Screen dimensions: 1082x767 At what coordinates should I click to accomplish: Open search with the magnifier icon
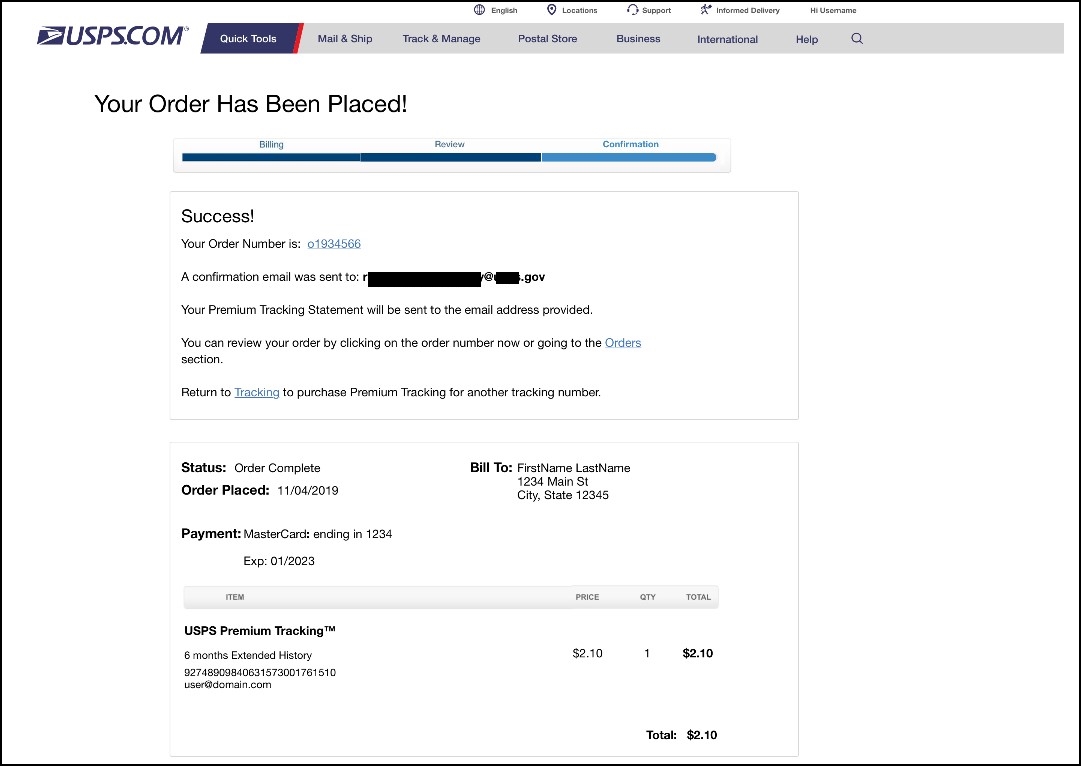pyautogui.click(x=857, y=39)
